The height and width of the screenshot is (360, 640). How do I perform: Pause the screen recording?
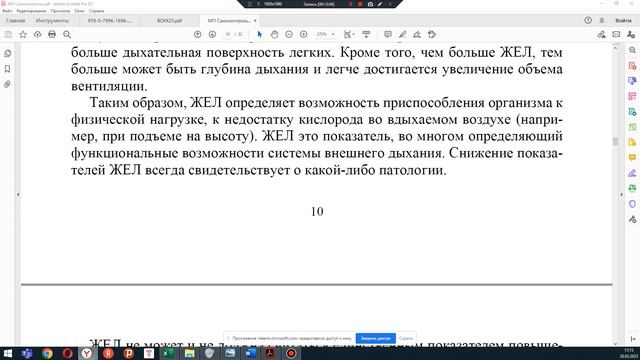[x=350, y=4]
